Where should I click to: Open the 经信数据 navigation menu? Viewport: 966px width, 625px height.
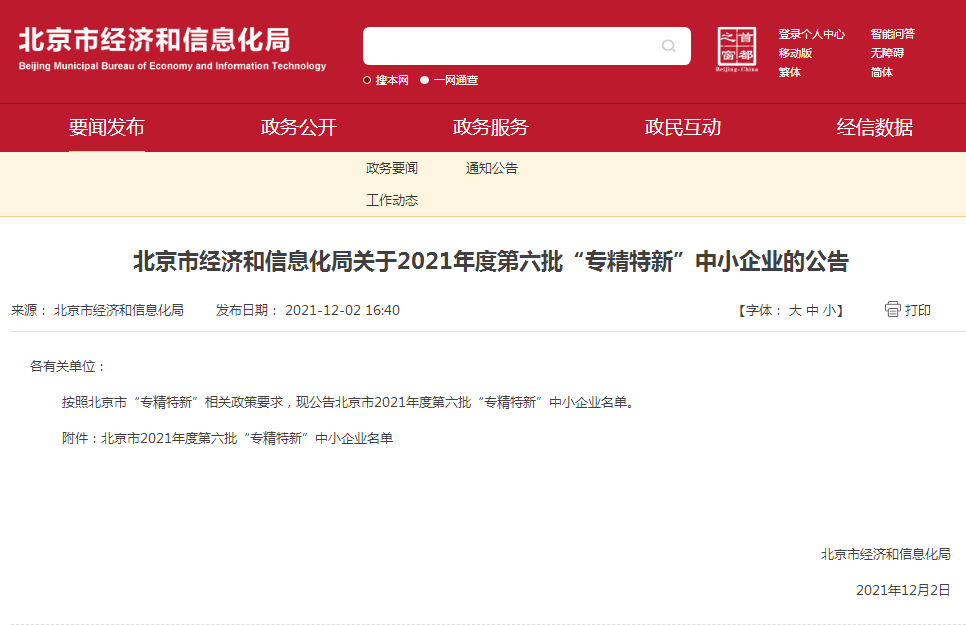click(875, 127)
